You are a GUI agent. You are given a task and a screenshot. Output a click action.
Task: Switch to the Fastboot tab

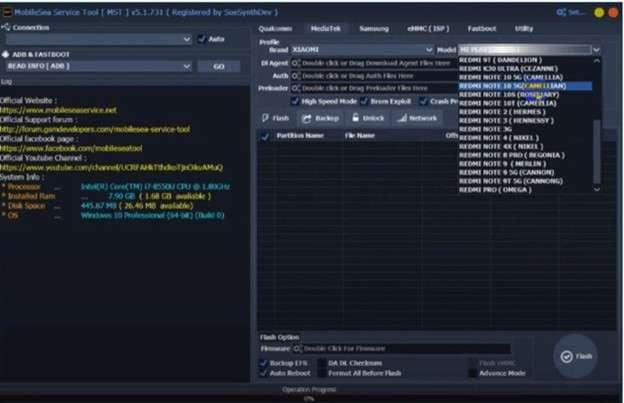coord(482,29)
